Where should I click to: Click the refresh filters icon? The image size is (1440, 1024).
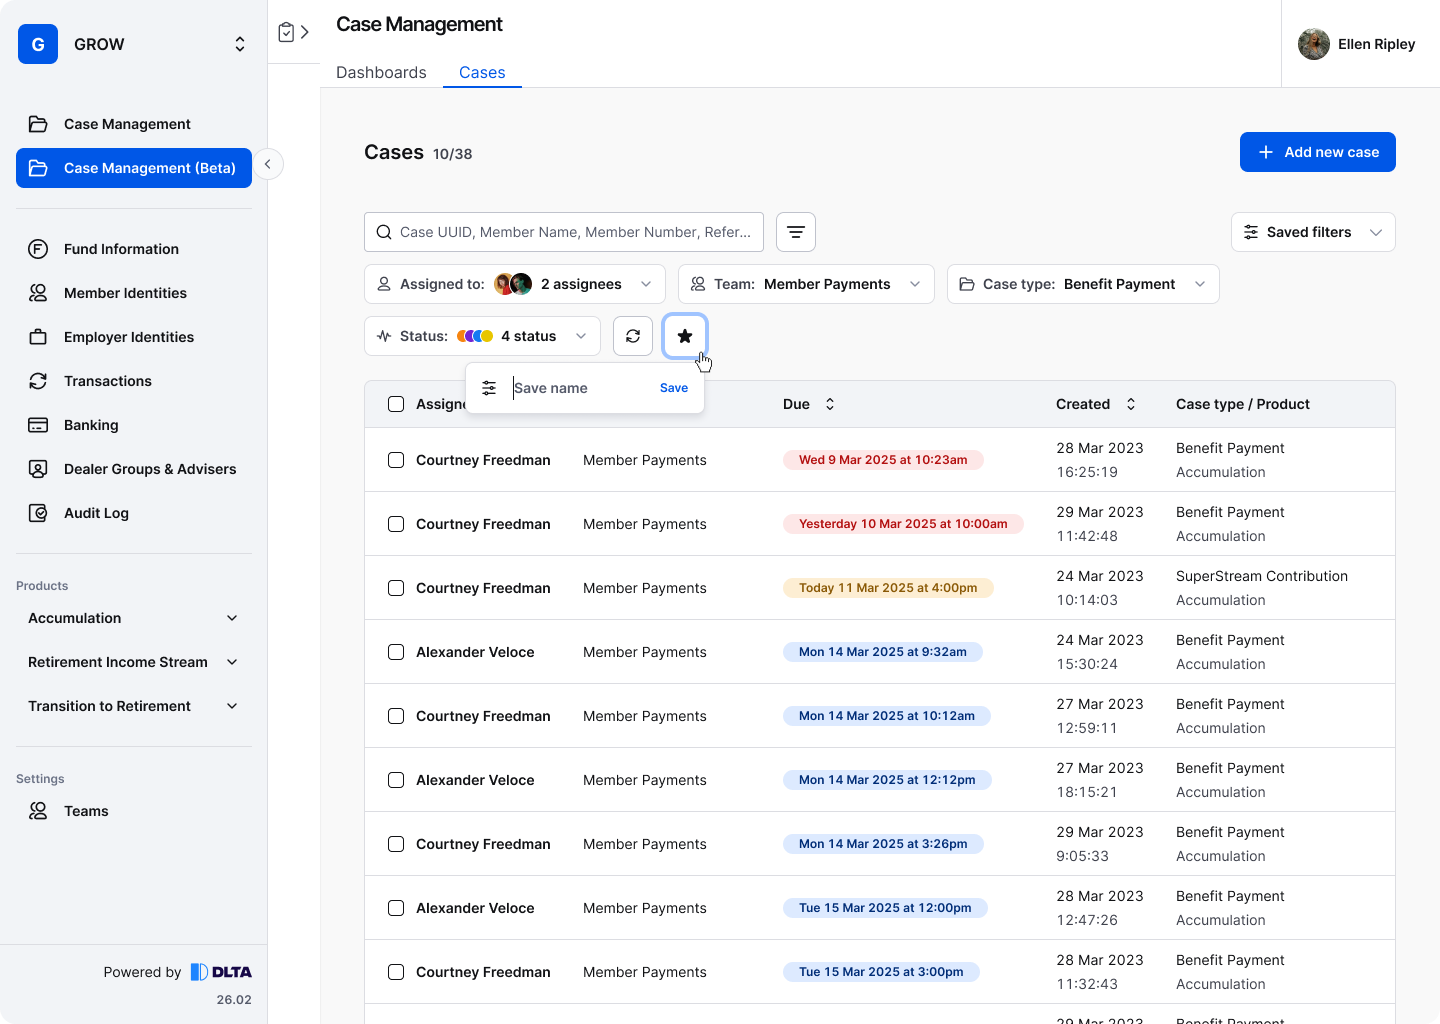(633, 336)
